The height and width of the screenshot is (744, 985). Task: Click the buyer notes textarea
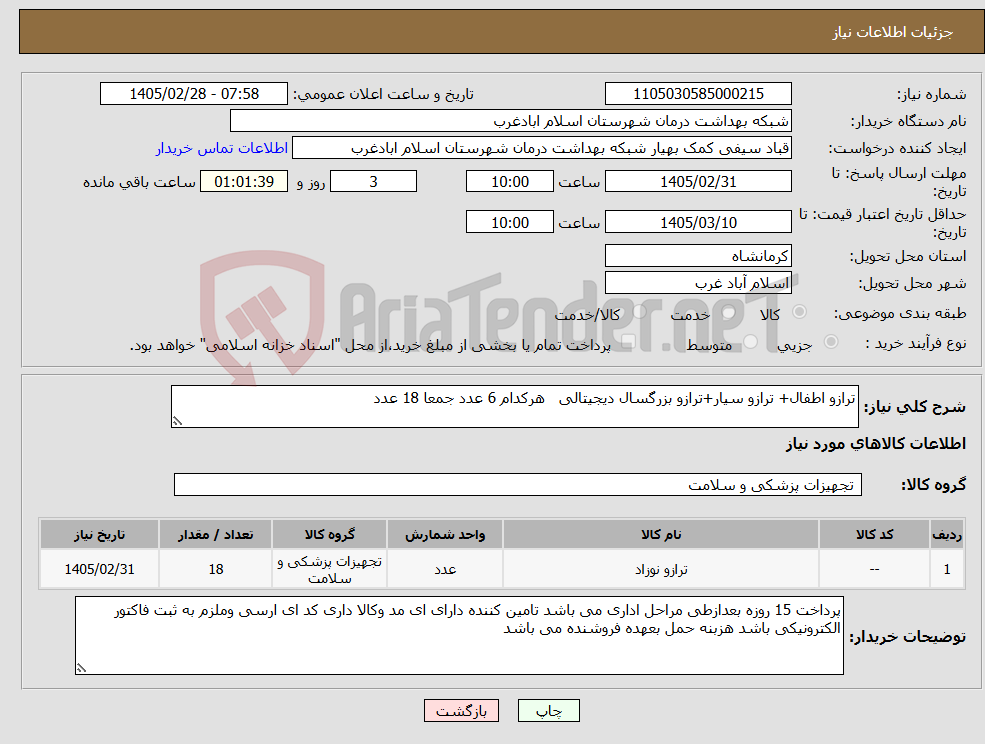pyautogui.click(x=459, y=635)
